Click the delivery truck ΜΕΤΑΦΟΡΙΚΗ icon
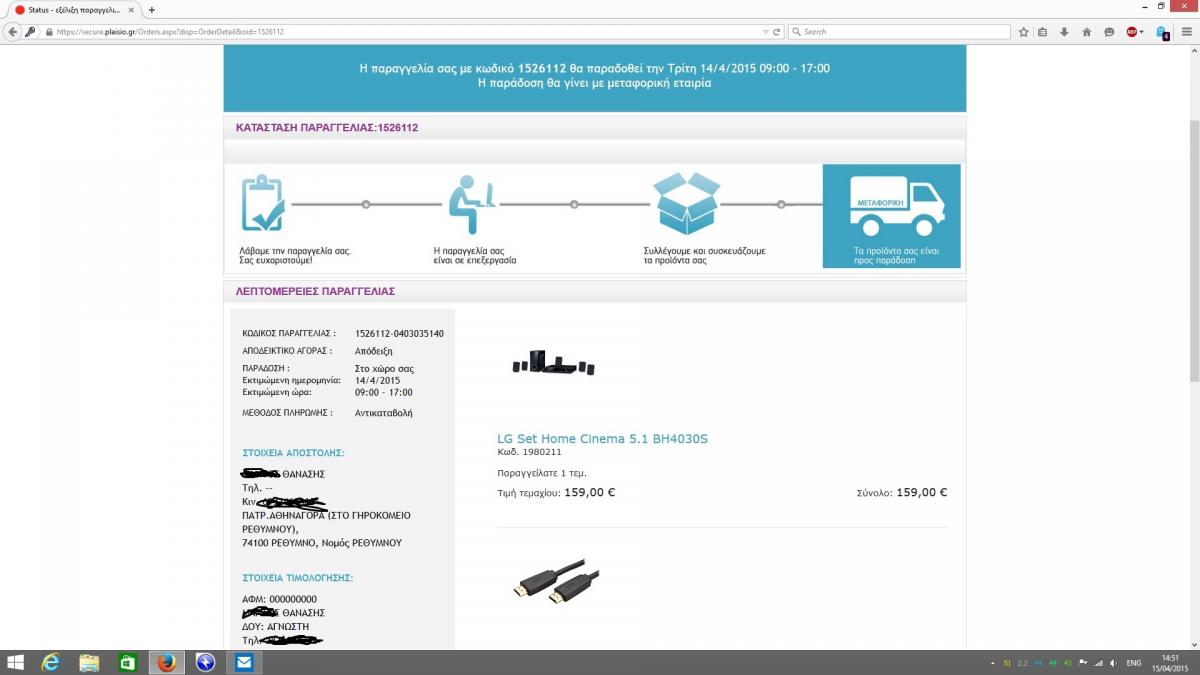 click(896, 206)
